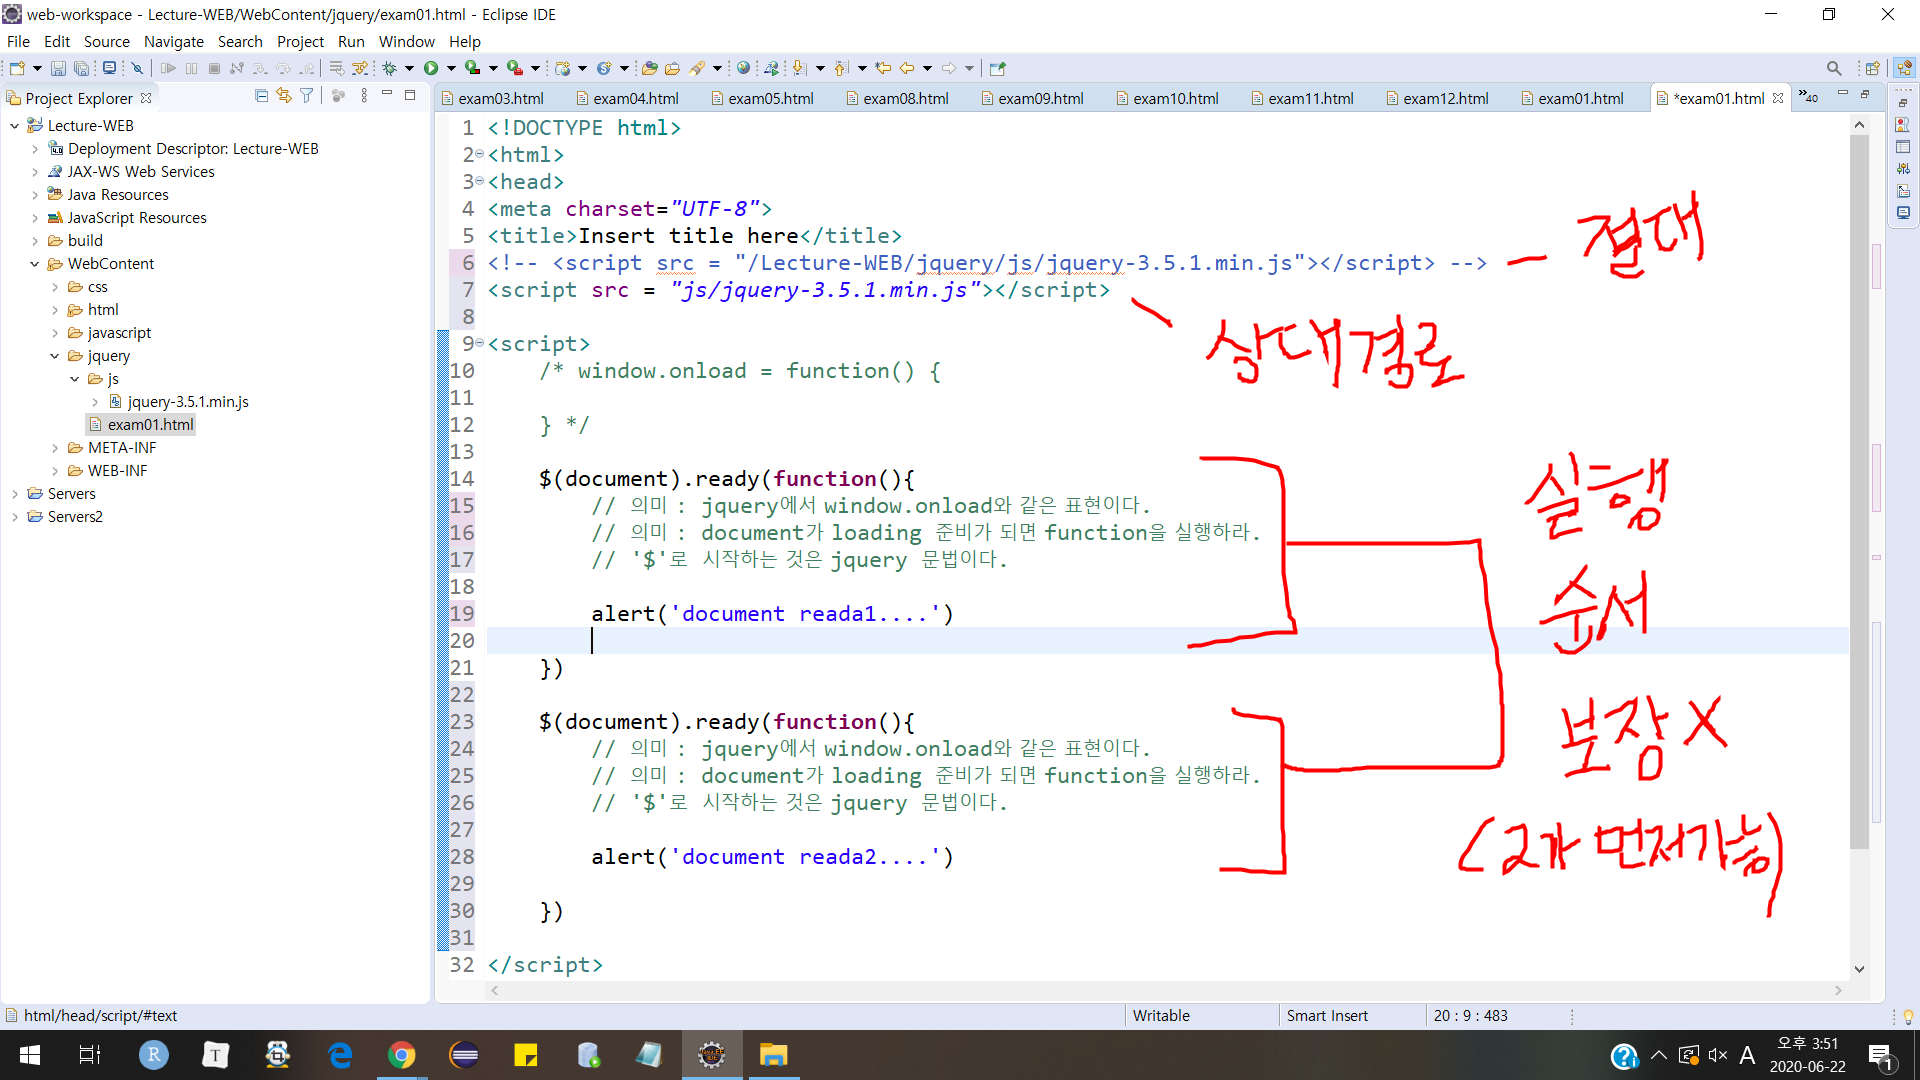The width and height of the screenshot is (1920, 1080).
Task: Toggle Link with Editor in Project Explorer
Action: [284, 96]
